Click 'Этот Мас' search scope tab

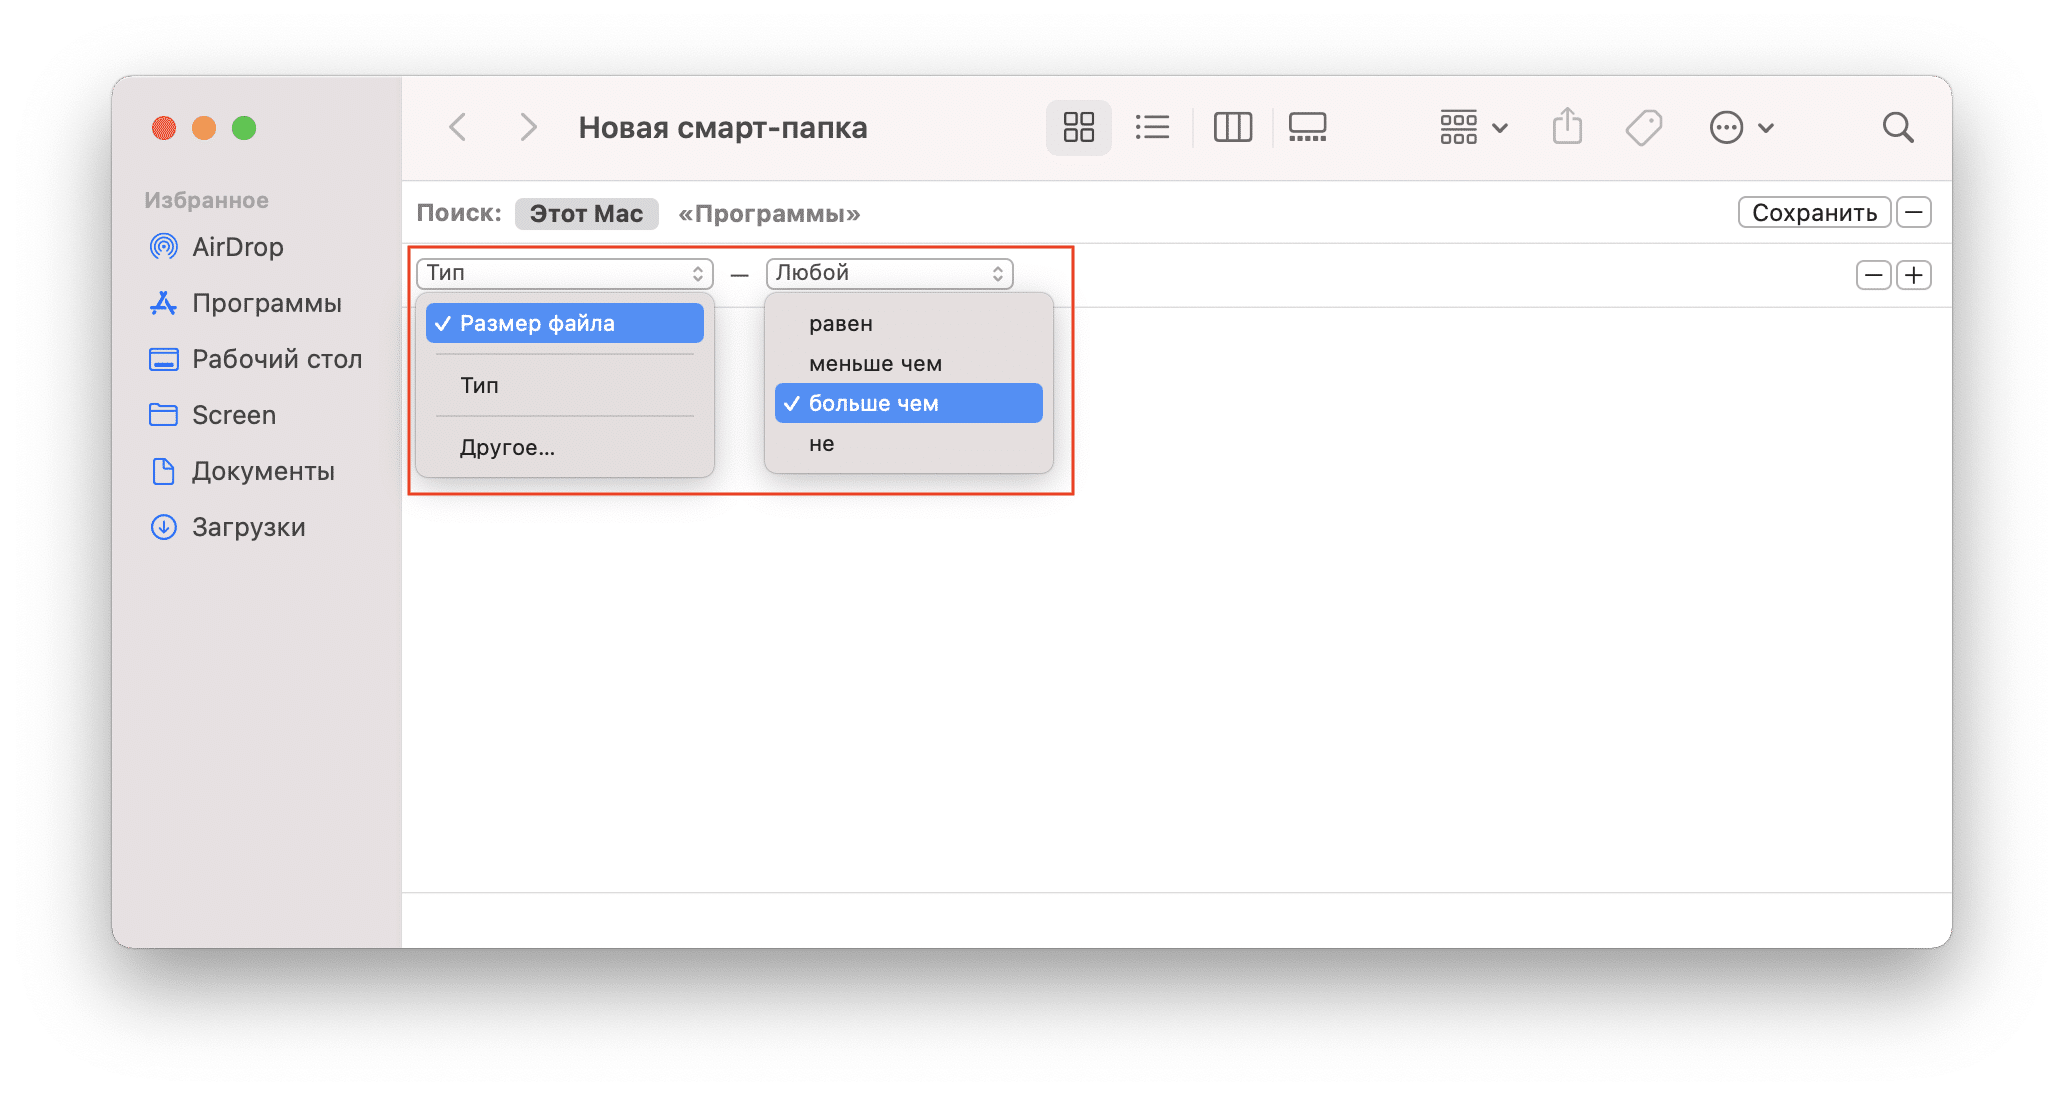pyautogui.click(x=587, y=213)
